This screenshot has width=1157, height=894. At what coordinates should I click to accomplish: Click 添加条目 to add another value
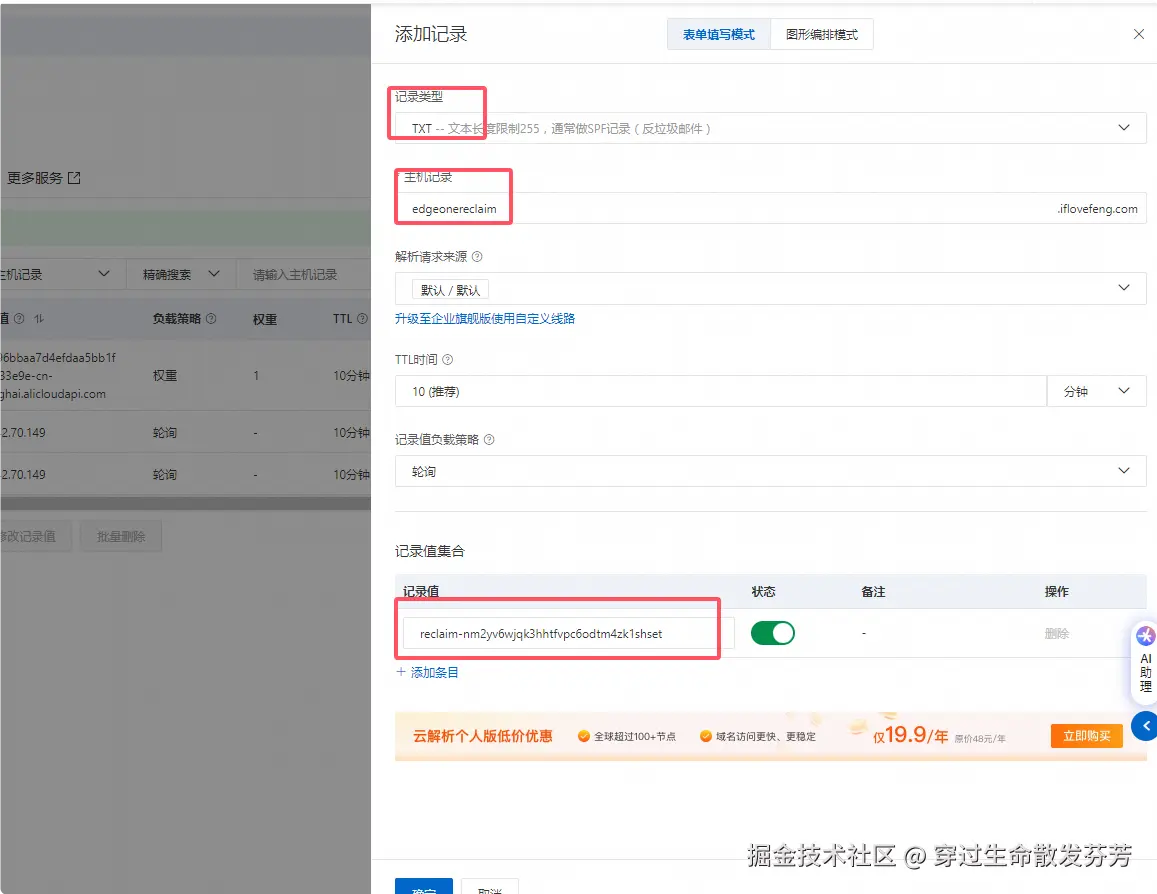[427, 671]
